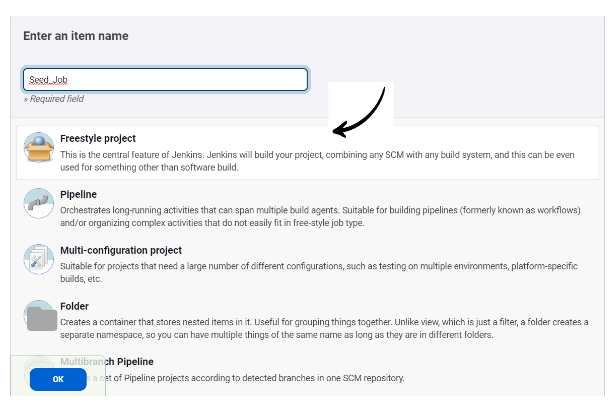The width and height of the screenshot is (616, 408).
Task: Click the gray Folder icon
Action: [41, 317]
